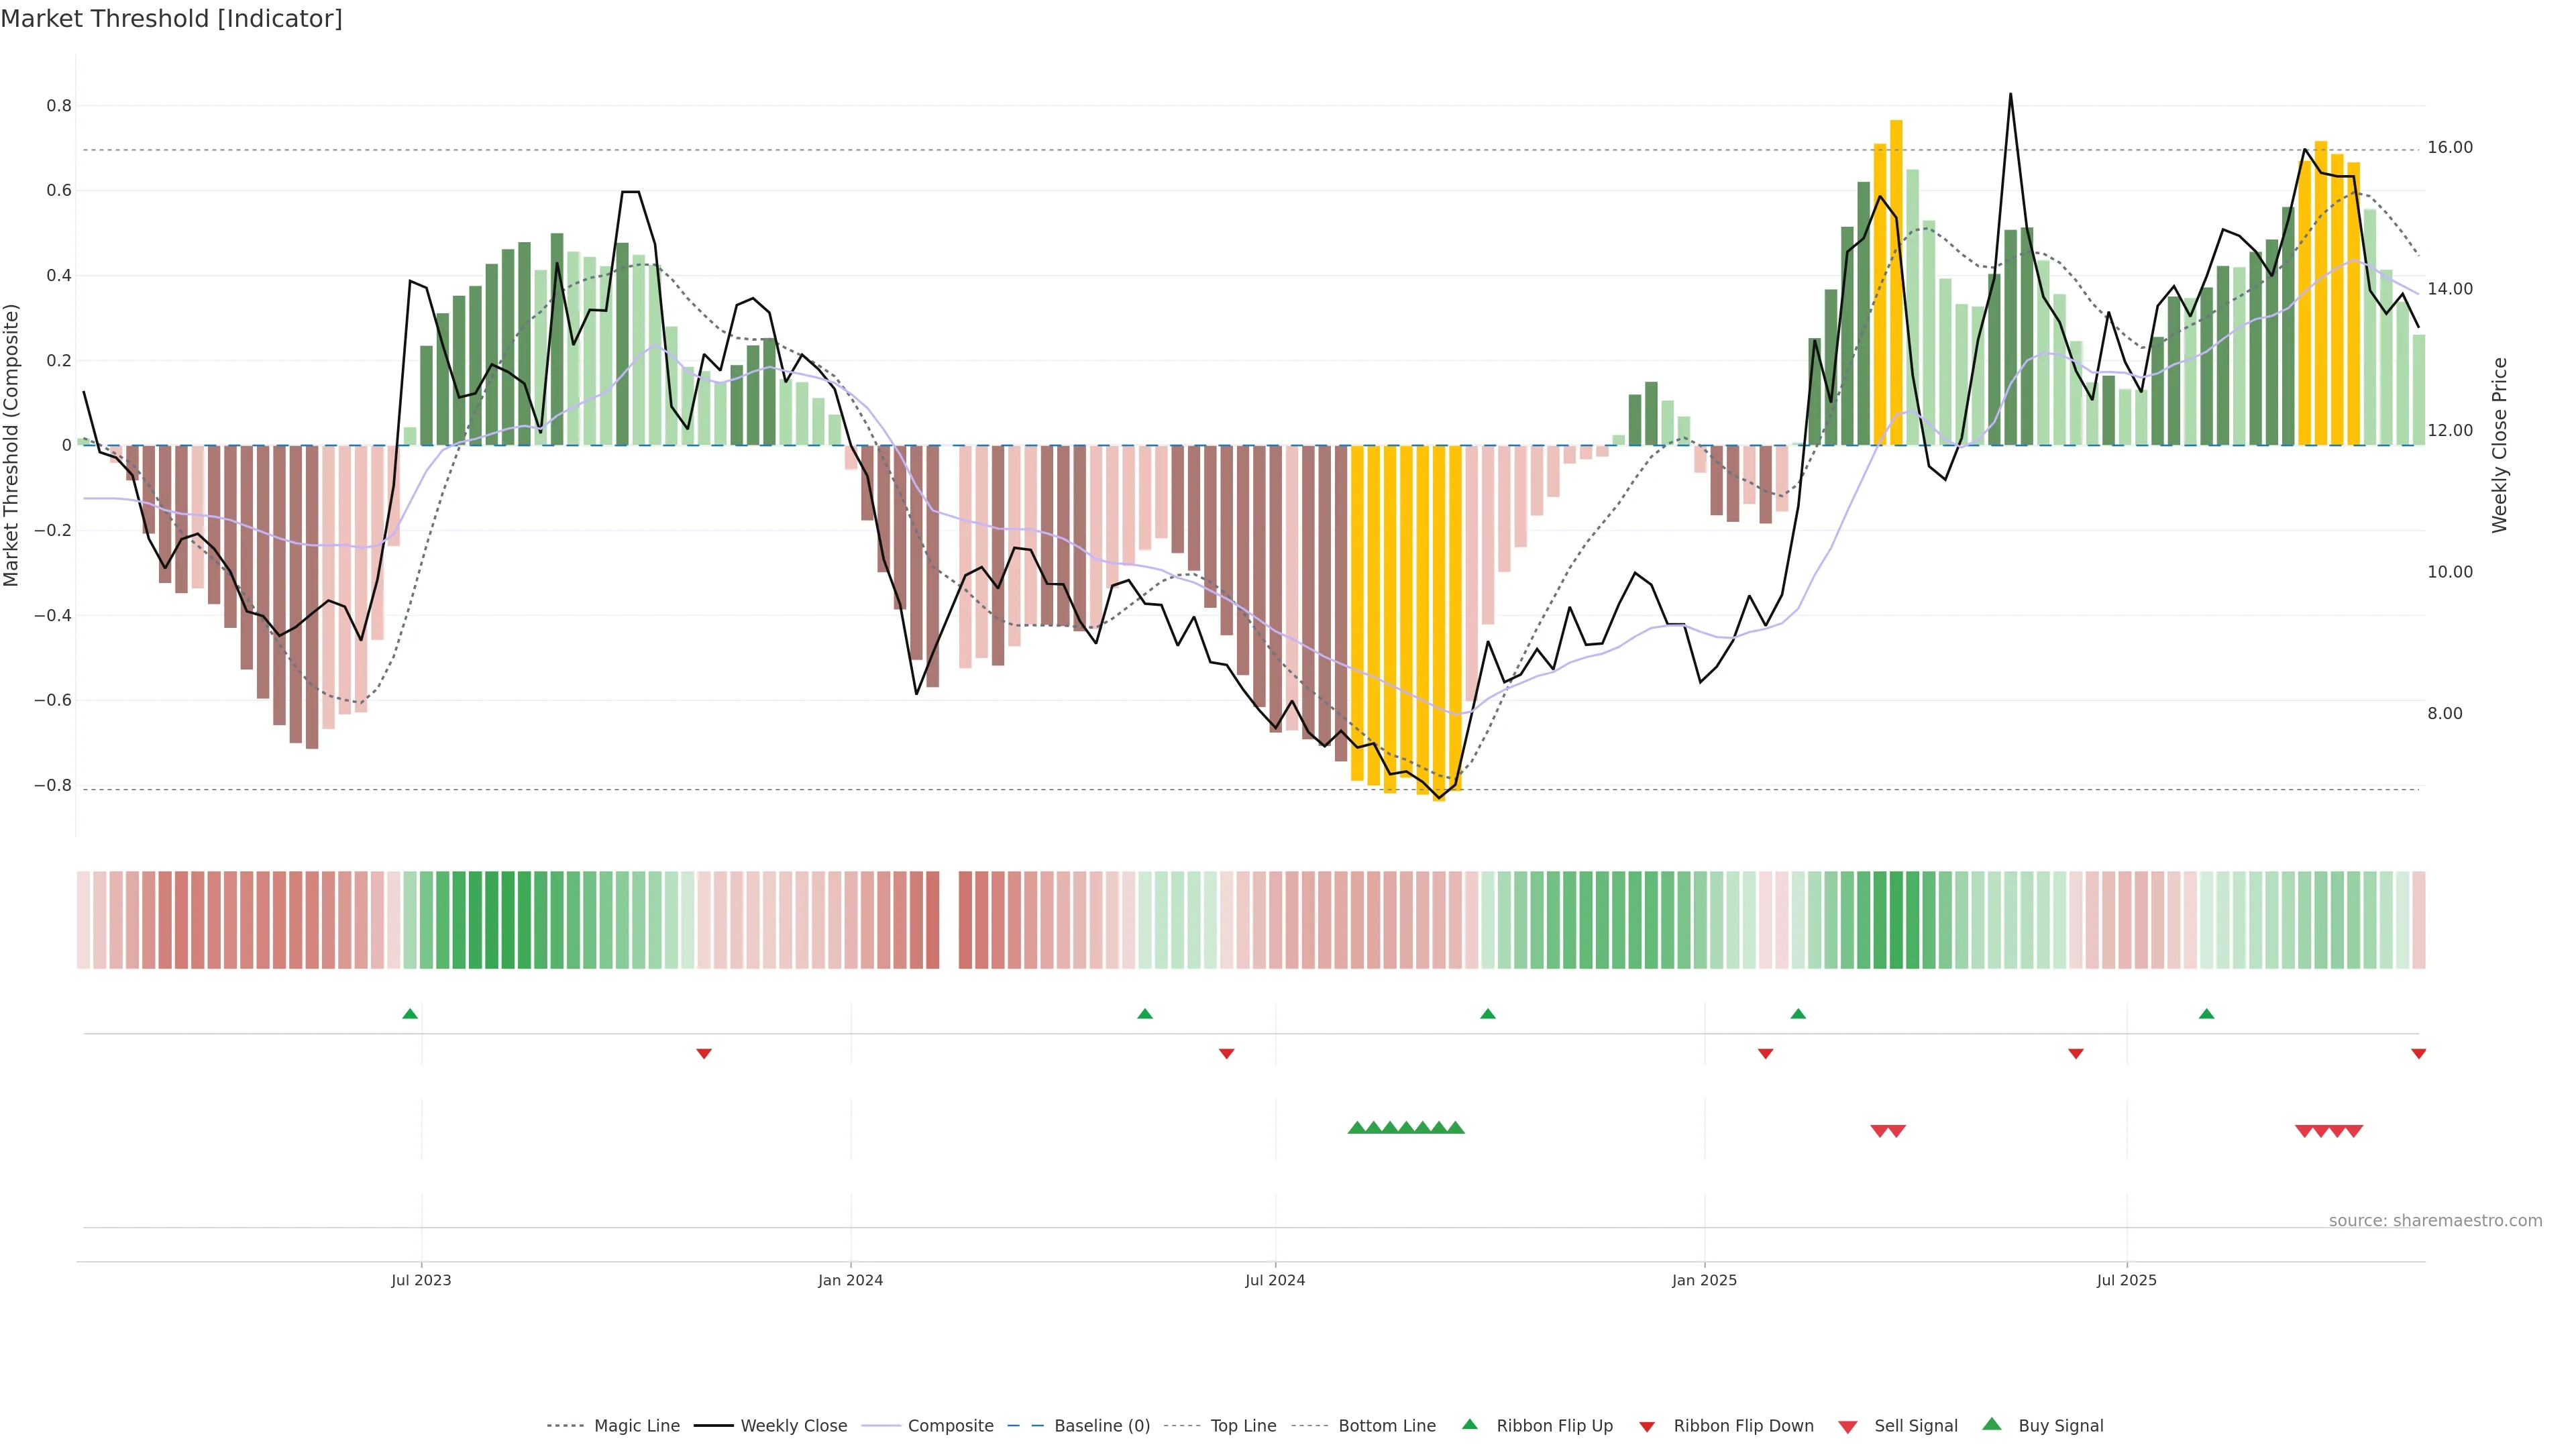Click Ribbon Flip Down legend triangle

click(1647, 1426)
